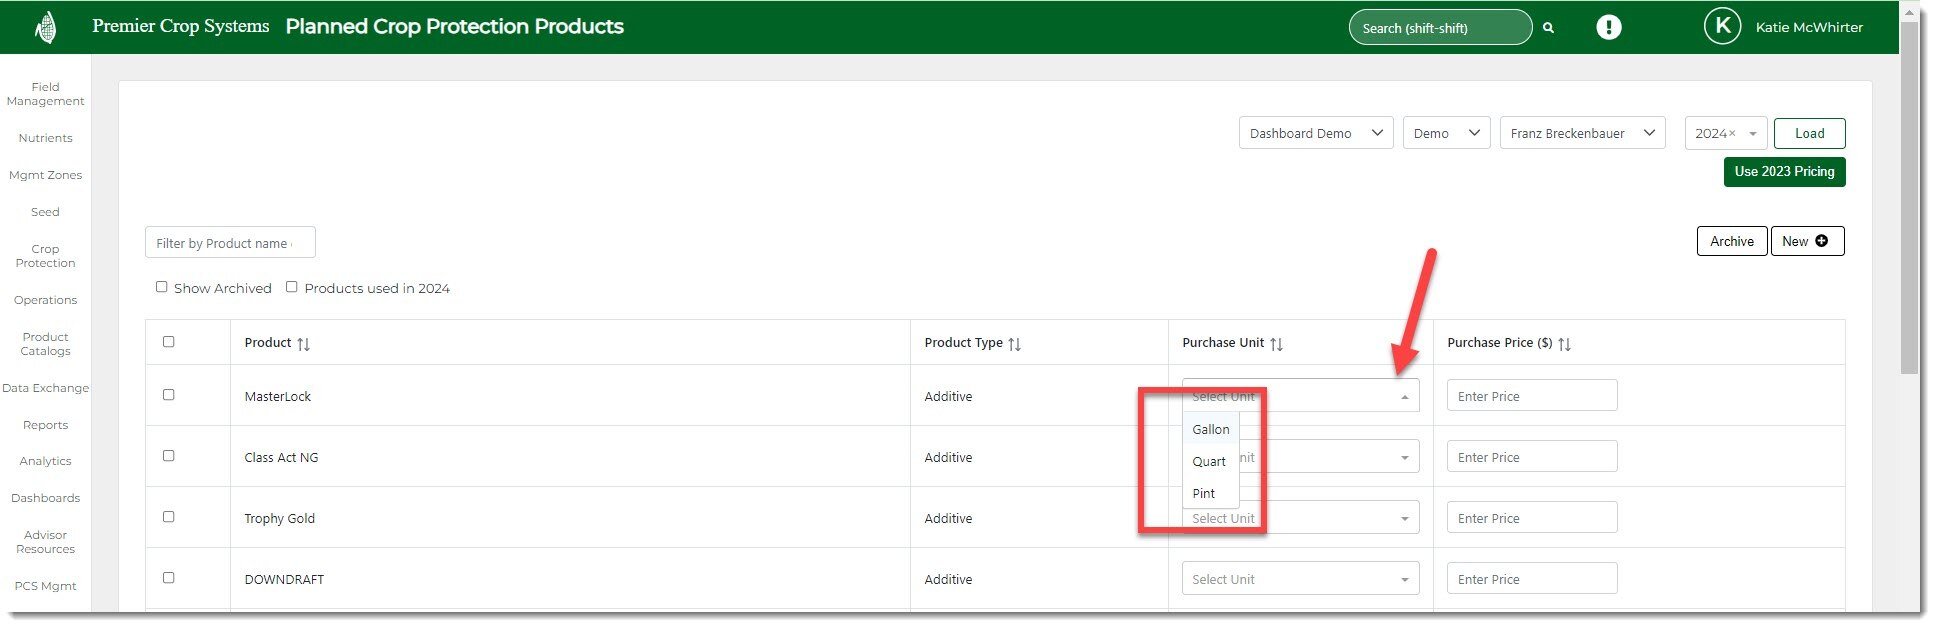Sort by Purchase Price column arrows
Viewport: 1935px width, 627px height.
pos(1564,344)
